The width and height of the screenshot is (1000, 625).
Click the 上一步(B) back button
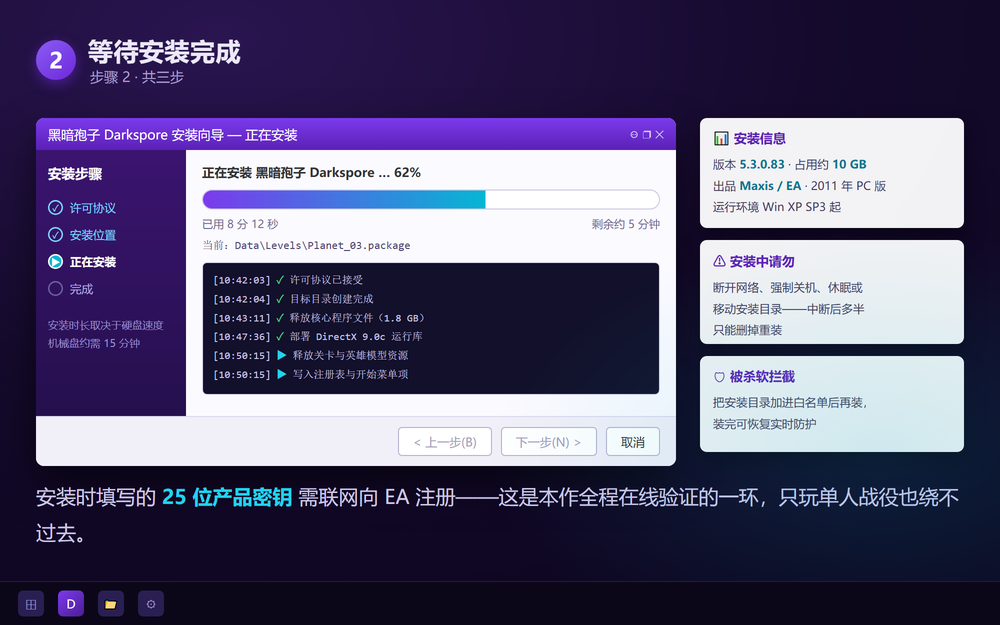pos(445,441)
